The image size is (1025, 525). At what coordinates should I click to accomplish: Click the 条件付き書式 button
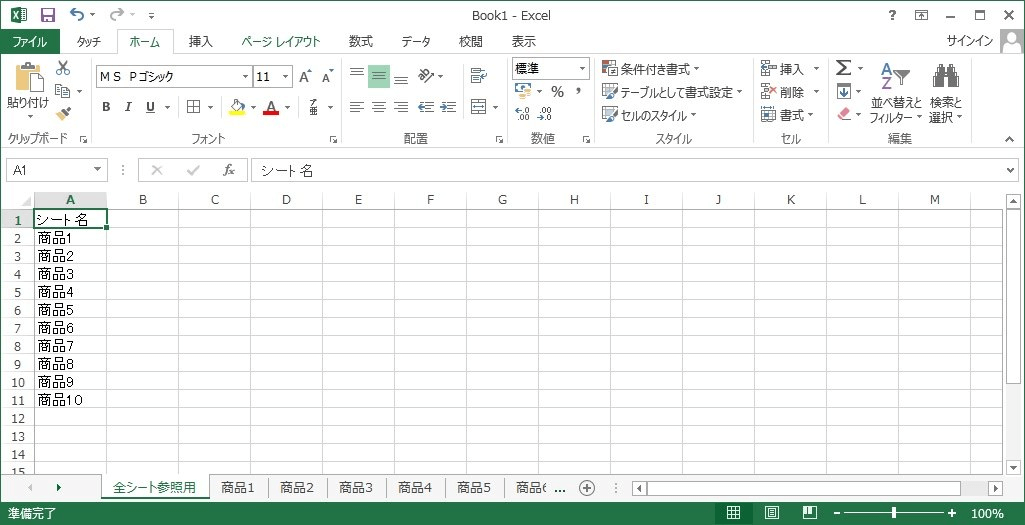pos(650,69)
